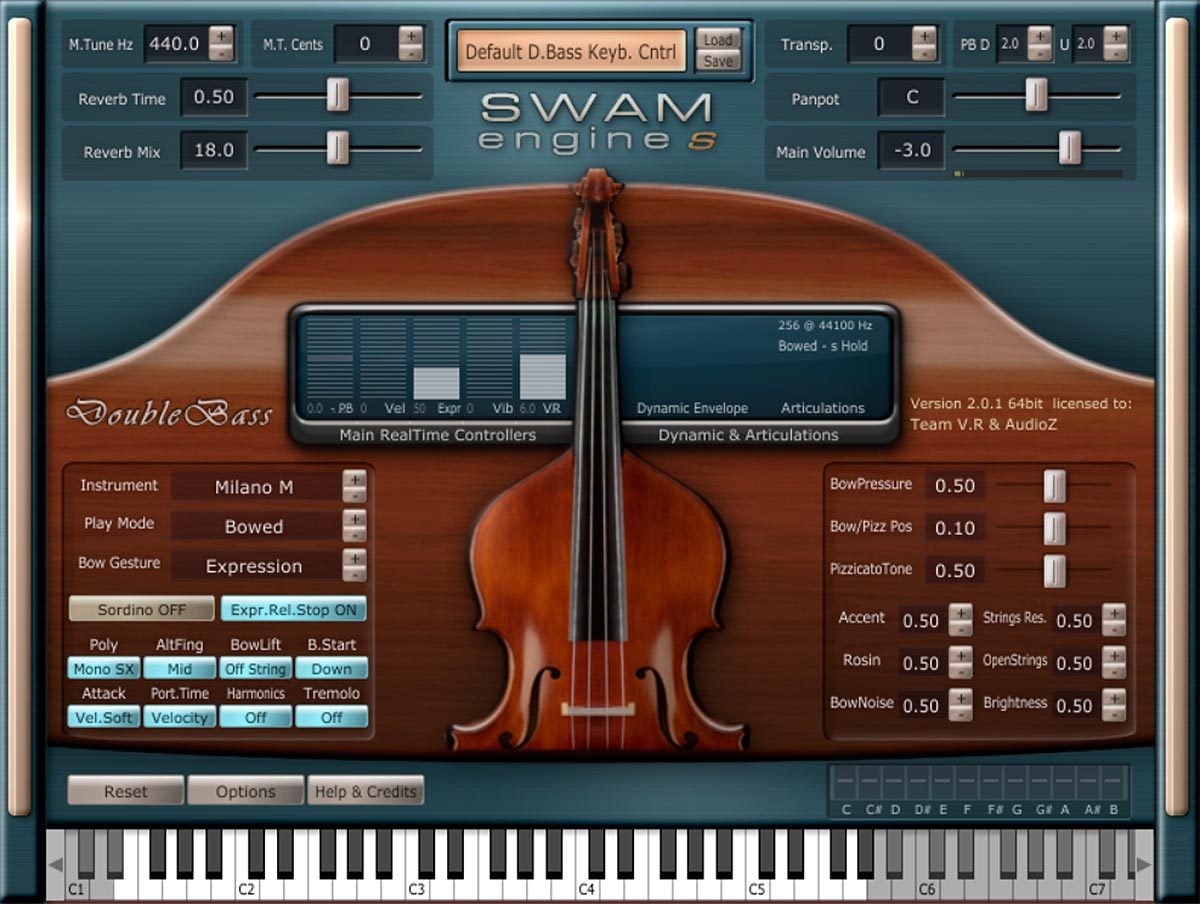The image size is (1200, 904).
Task: Open Bow Gesture selector showing Expression
Action: click(x=254, y=566)
